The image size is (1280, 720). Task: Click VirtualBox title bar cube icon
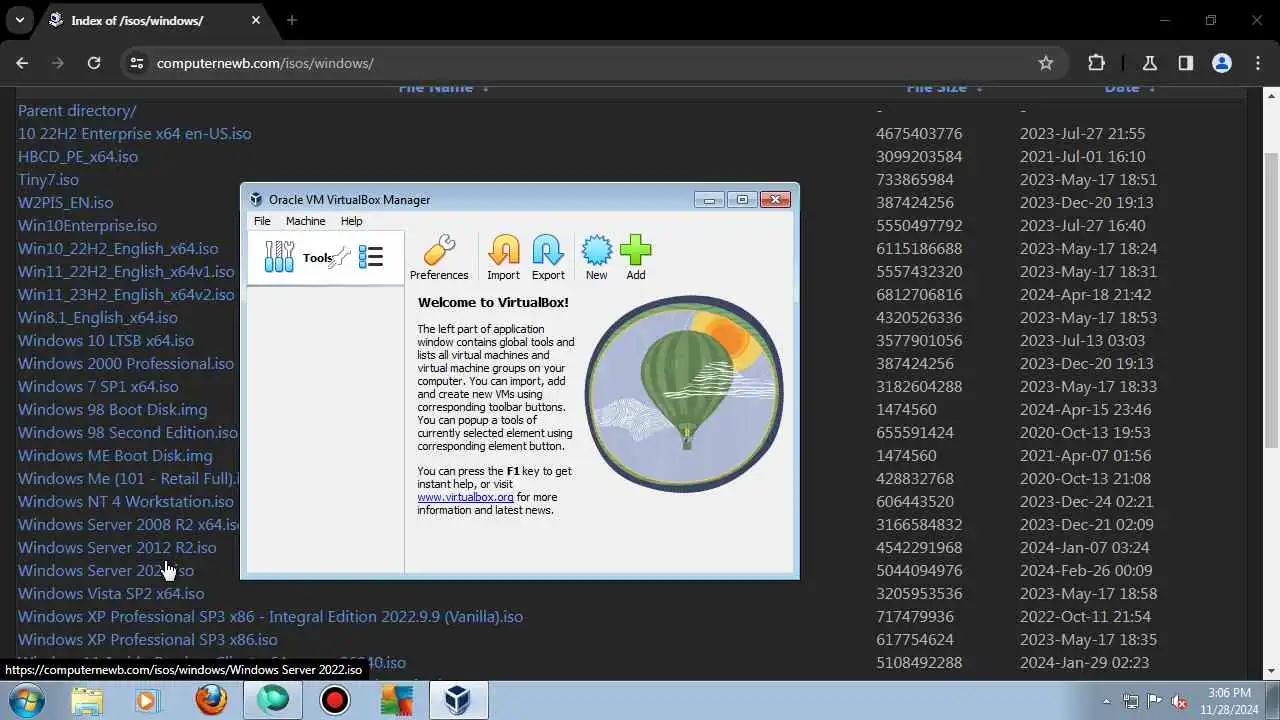256,200
